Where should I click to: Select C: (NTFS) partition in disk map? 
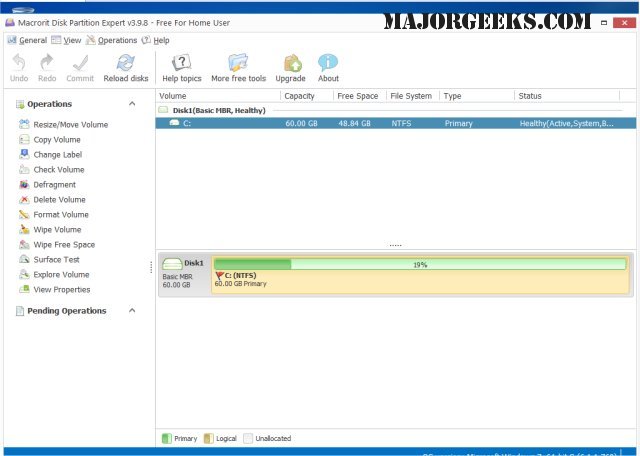coord(420,276)
